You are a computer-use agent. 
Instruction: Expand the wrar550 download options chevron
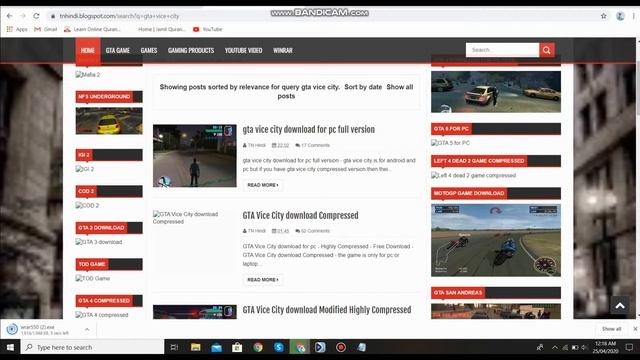tap(87, 329)
